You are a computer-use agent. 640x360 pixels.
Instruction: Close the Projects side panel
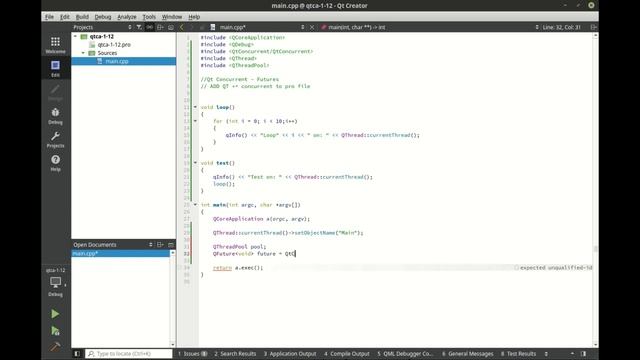[171, 27]
